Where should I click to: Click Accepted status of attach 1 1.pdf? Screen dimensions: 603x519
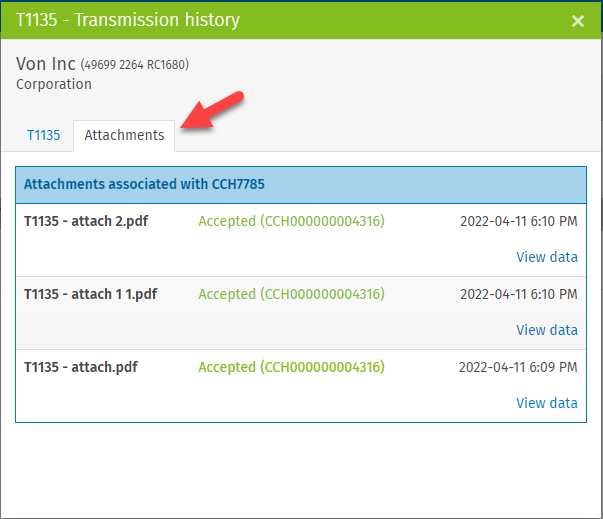pyautogui.click(x=292, y=294)
